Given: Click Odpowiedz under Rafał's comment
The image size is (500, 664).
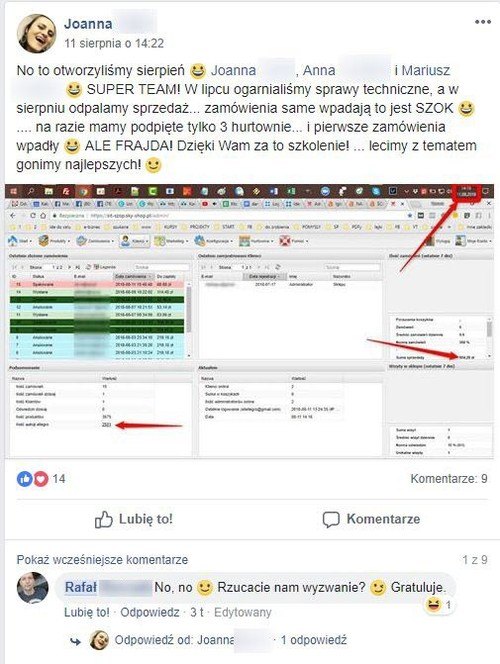Looking at the screenshot, I should click(x=150, y=612).
